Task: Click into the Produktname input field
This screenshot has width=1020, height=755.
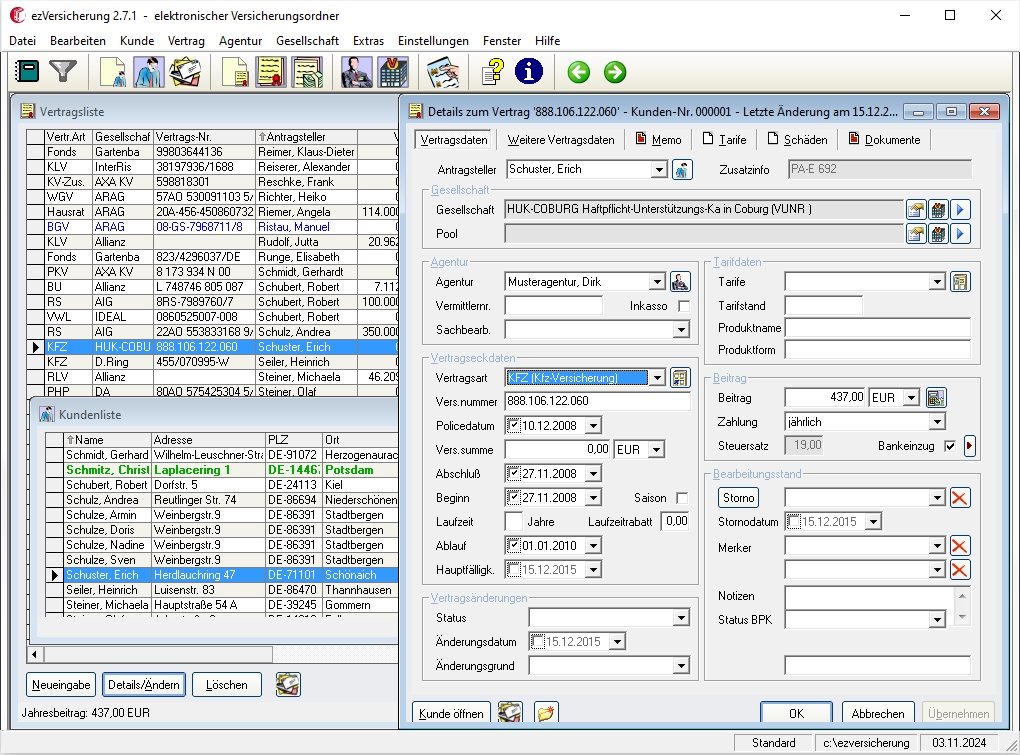Action: [x=877, y=328]
